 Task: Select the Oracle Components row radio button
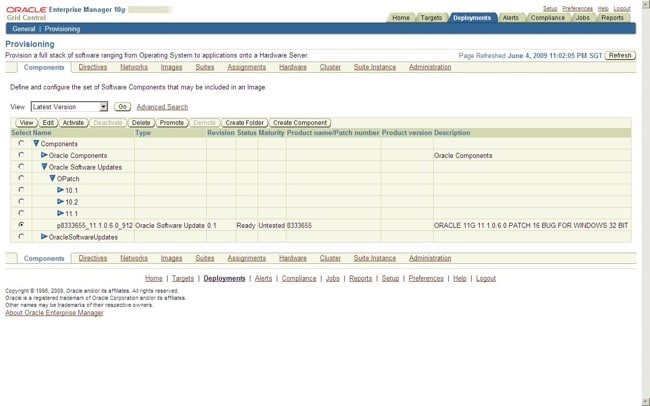click(x=21, y=155)
